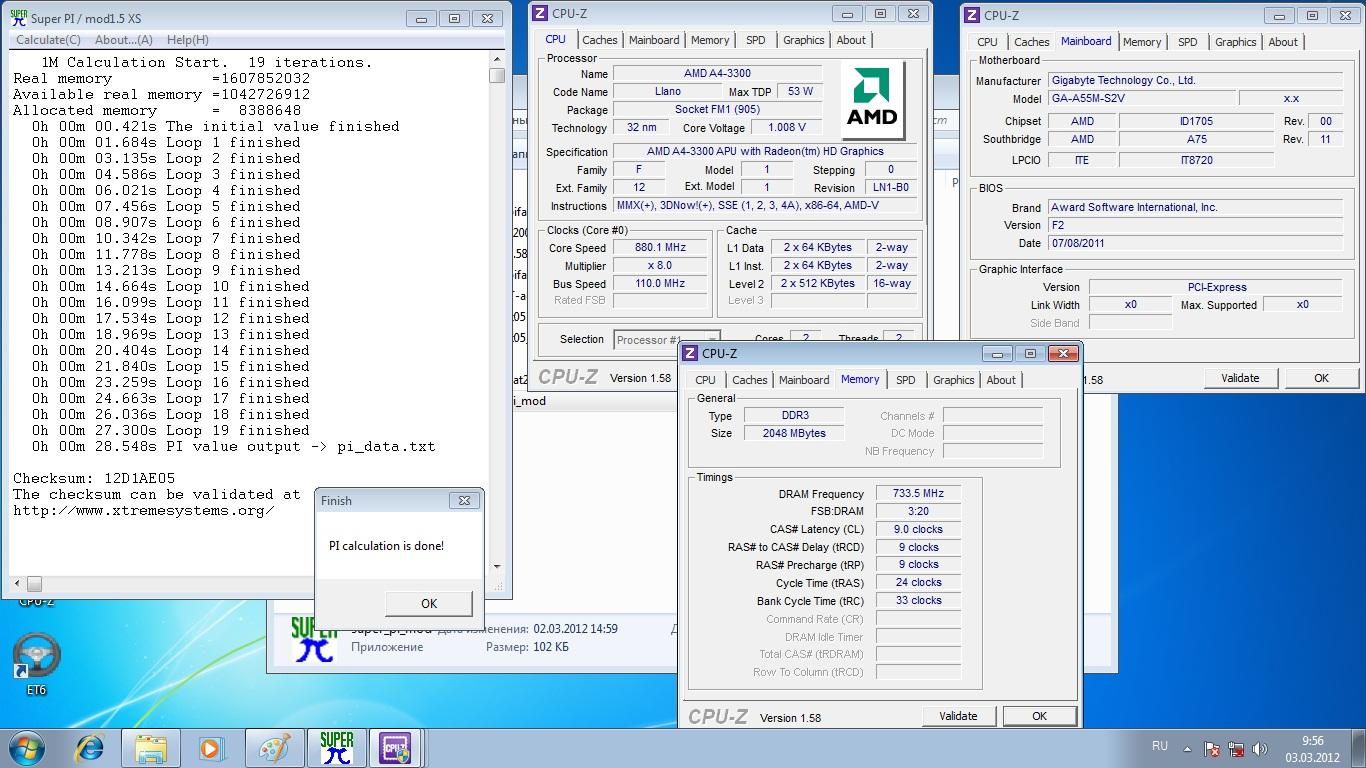Open the taskbar clock showing 9:56

point(1311,748)
